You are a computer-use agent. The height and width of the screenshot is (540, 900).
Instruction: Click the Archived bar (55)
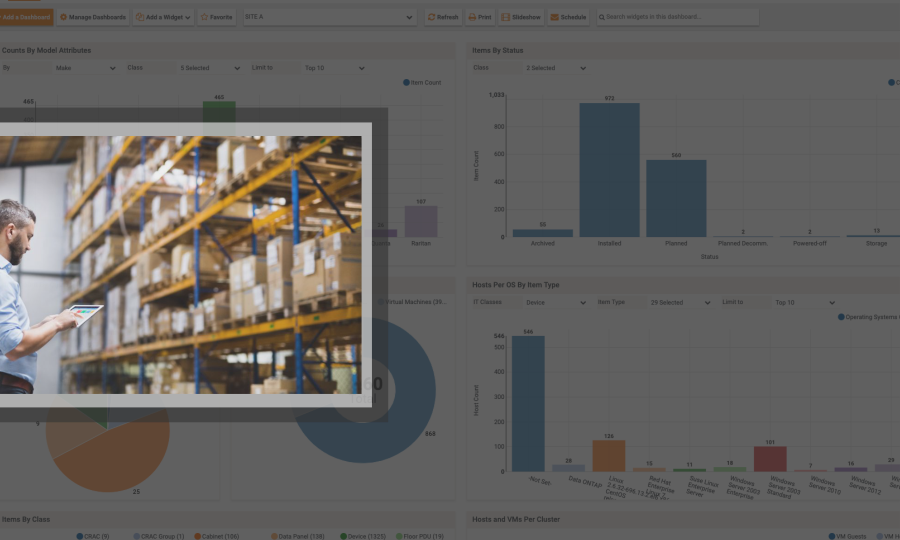pos(542,233)
